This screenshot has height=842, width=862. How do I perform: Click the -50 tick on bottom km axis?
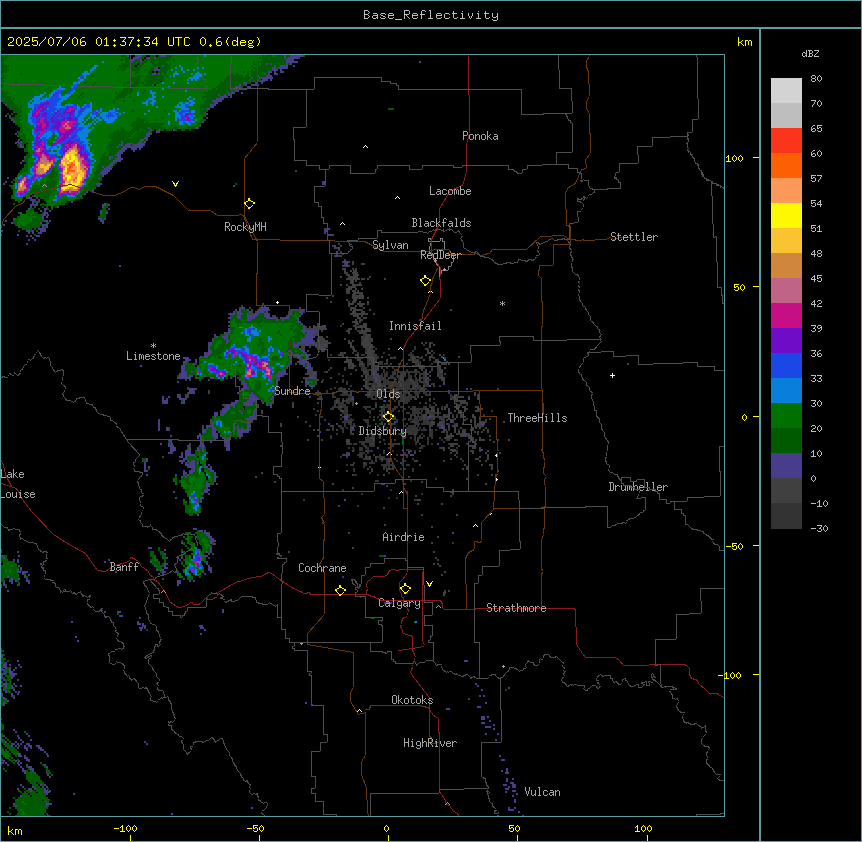pyautogui.click(x=255, y=828)
